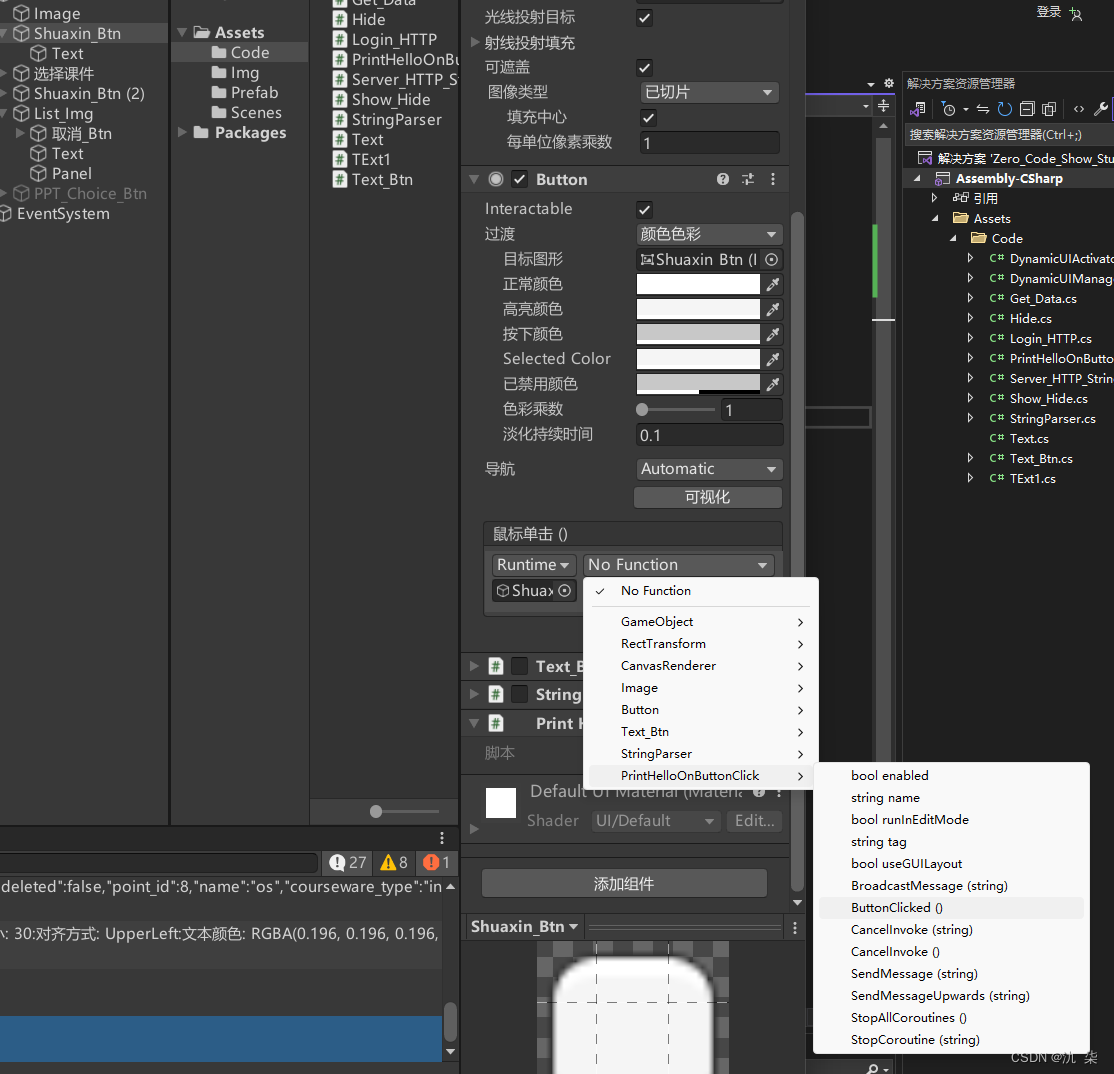1114x1074 pixels.
Task: Expand Packages folder in Project panel
Action: coord(182,133)
